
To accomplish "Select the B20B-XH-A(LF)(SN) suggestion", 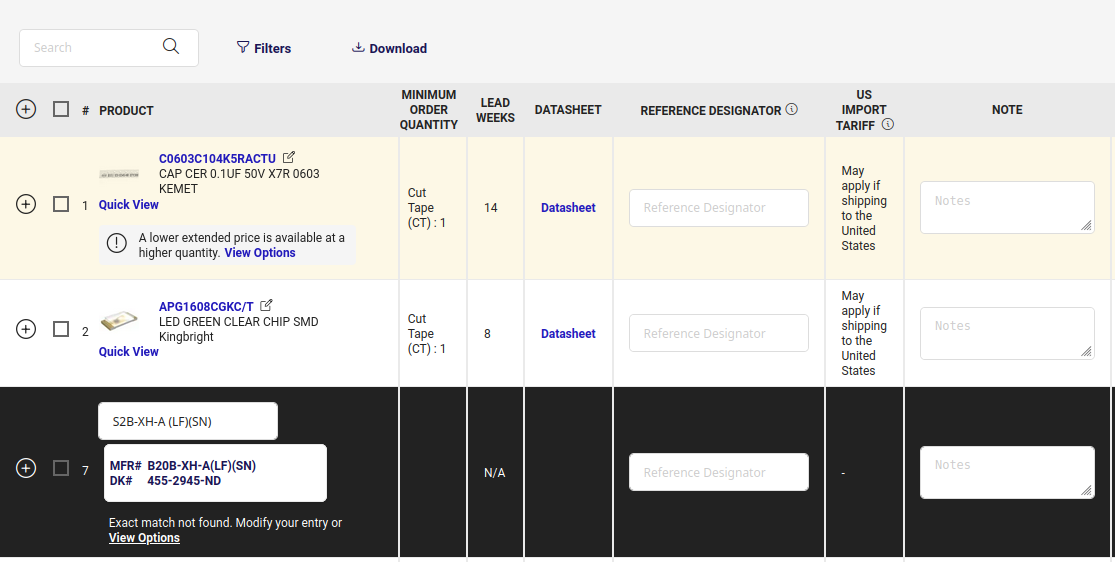I will pyautogui.click(x=215, y=473).
